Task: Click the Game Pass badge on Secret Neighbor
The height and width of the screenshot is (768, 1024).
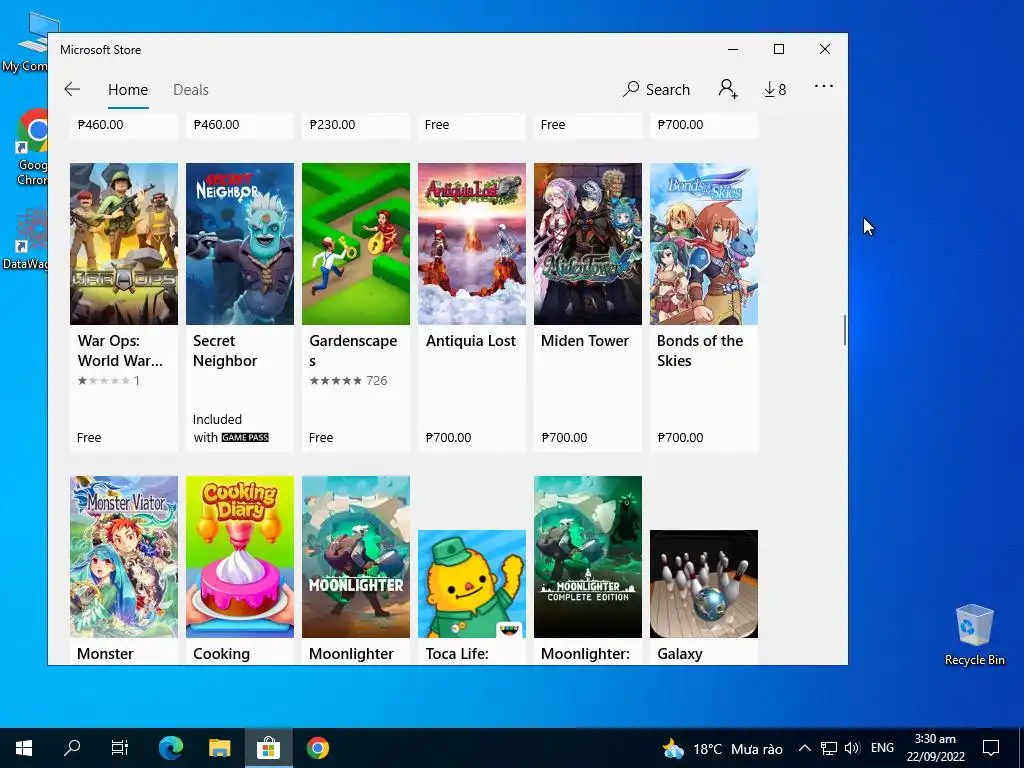Action: tap(245, 438)
